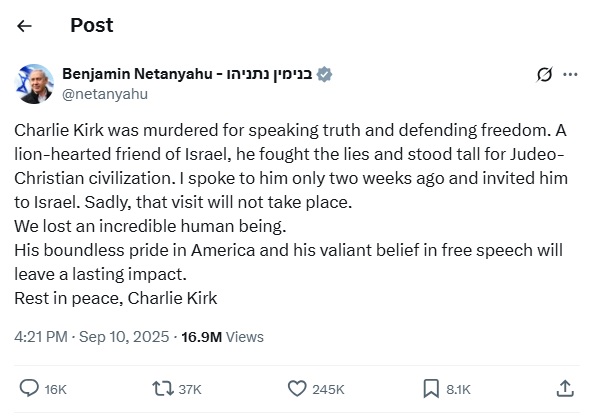Like the post with heart icon
Image resolution: width=594 pixels, height=416 pixels.
(x=297, y=389)
